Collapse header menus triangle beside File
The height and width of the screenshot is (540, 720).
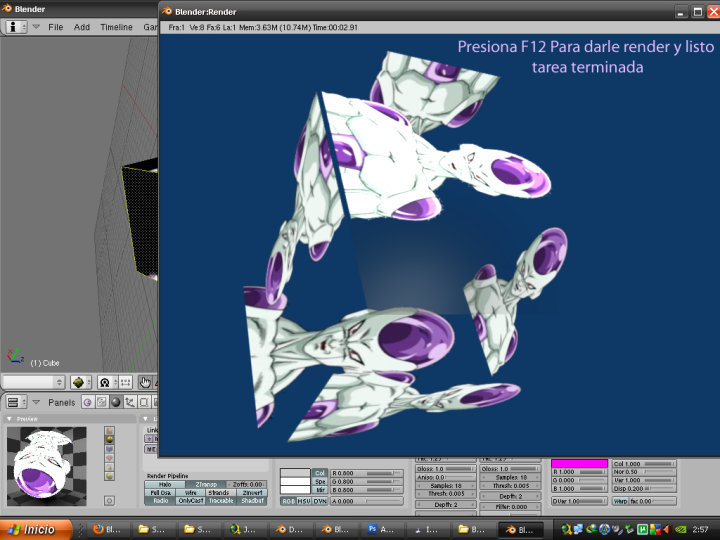(x=36, y=27)
